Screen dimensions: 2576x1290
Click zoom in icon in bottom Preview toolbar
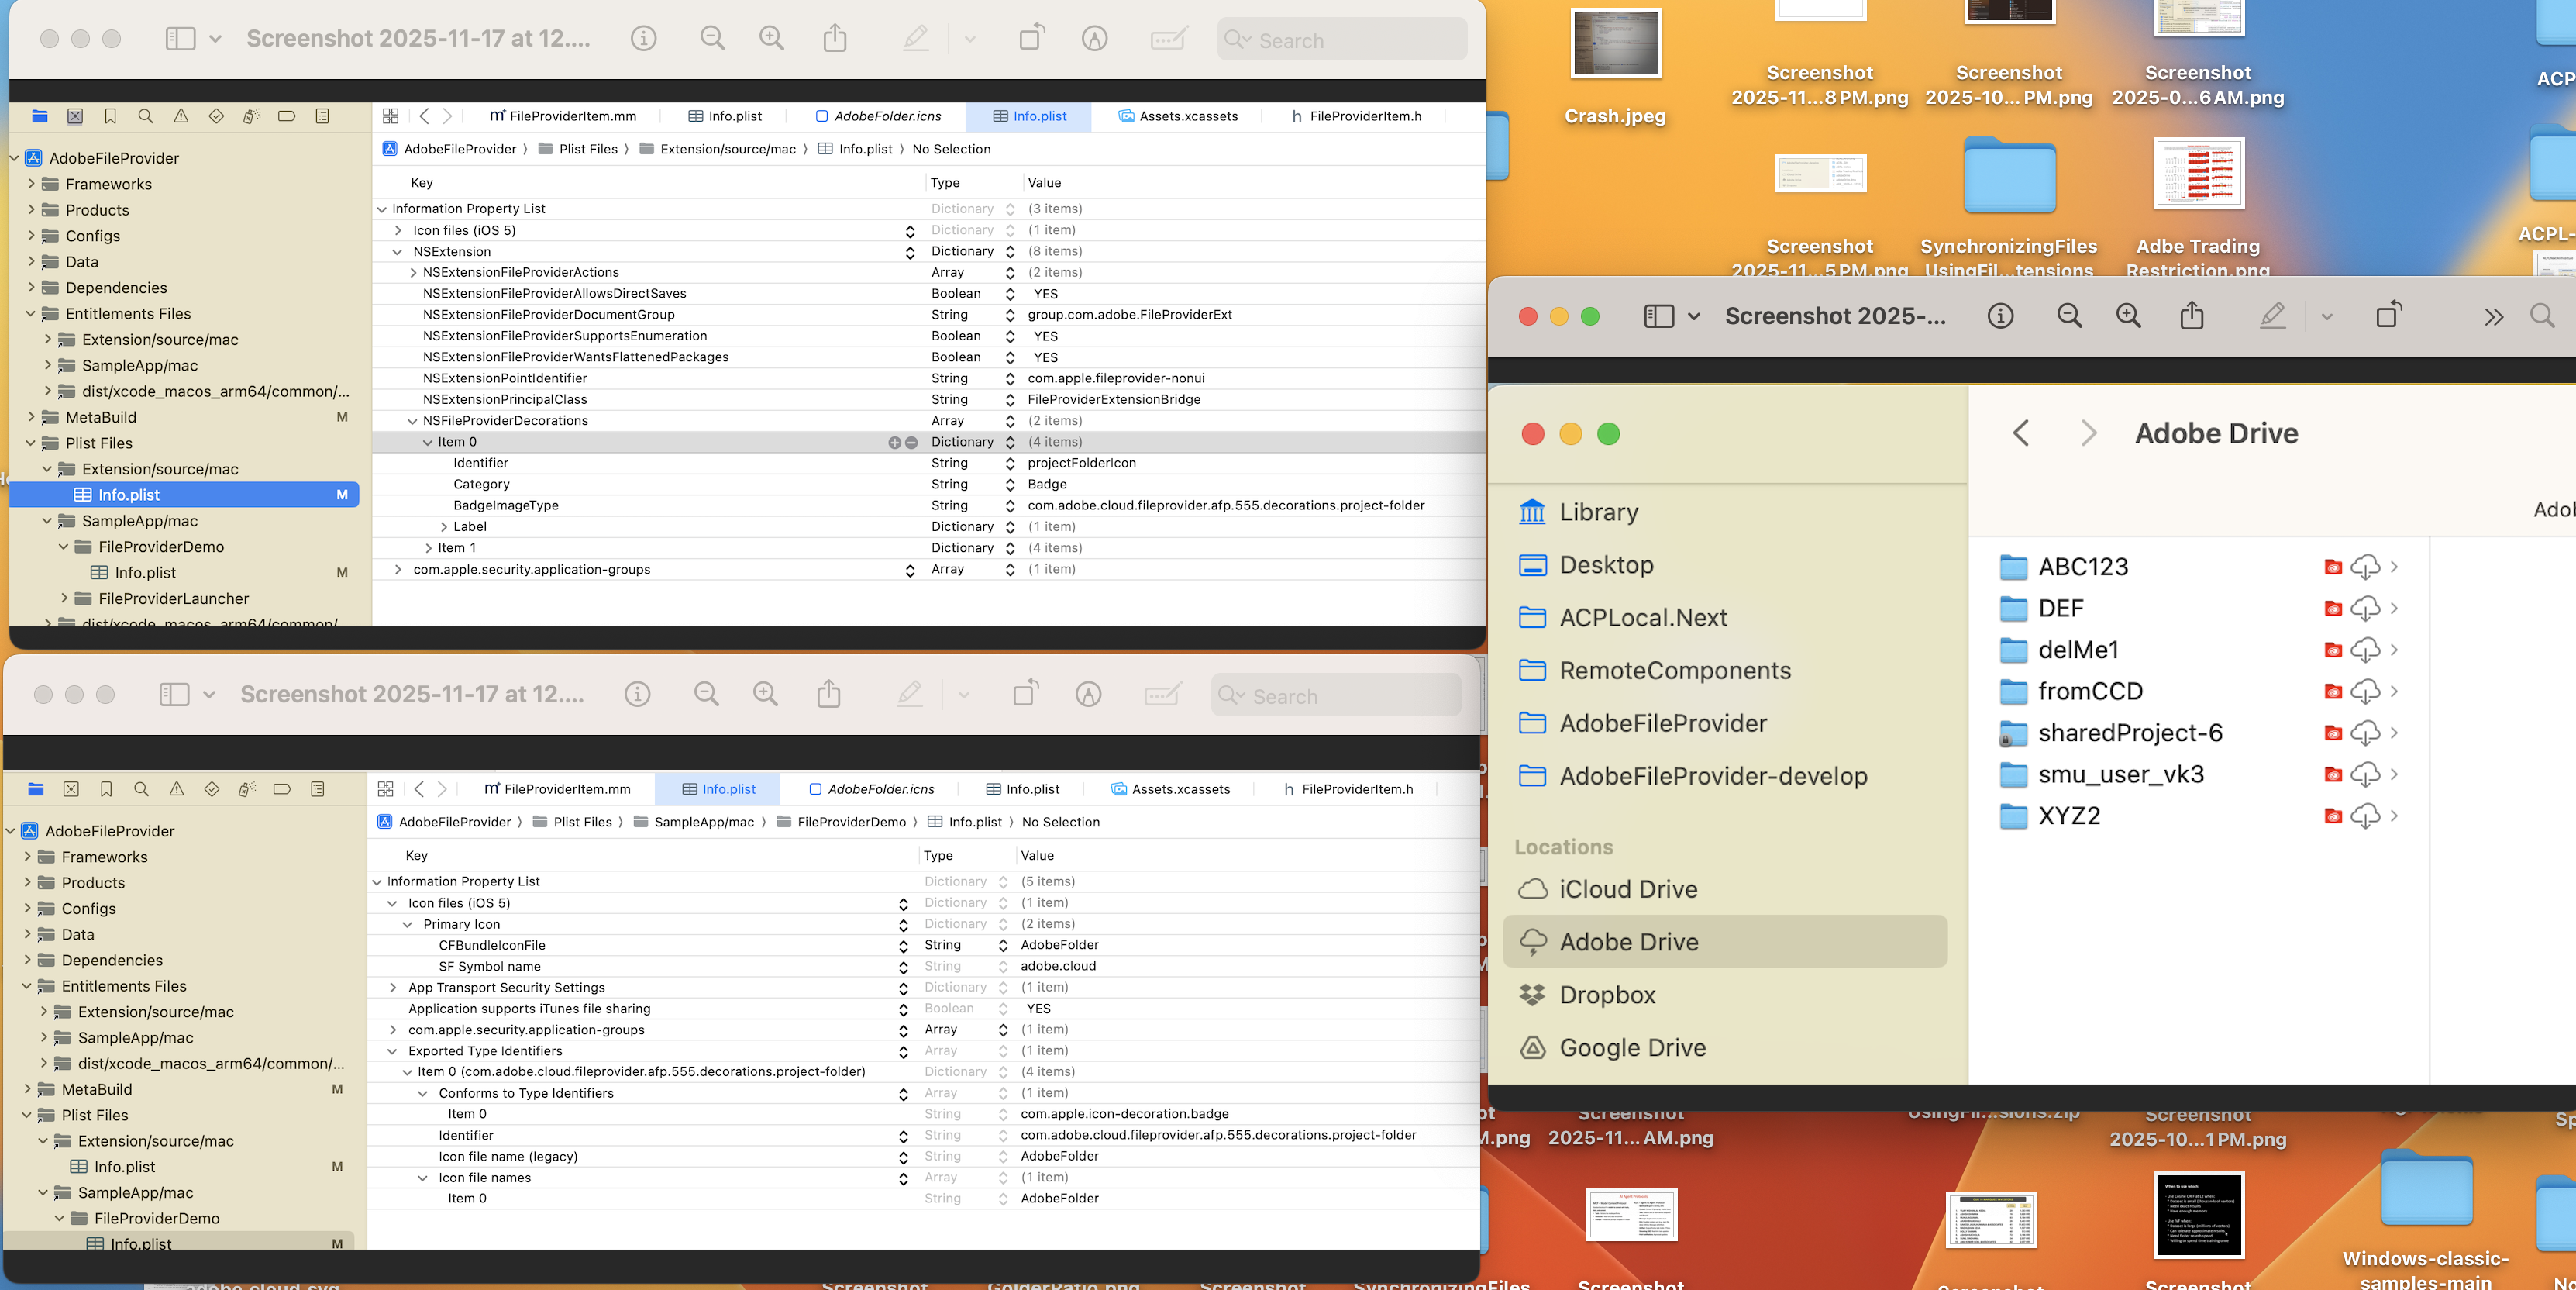click(766, 694)
